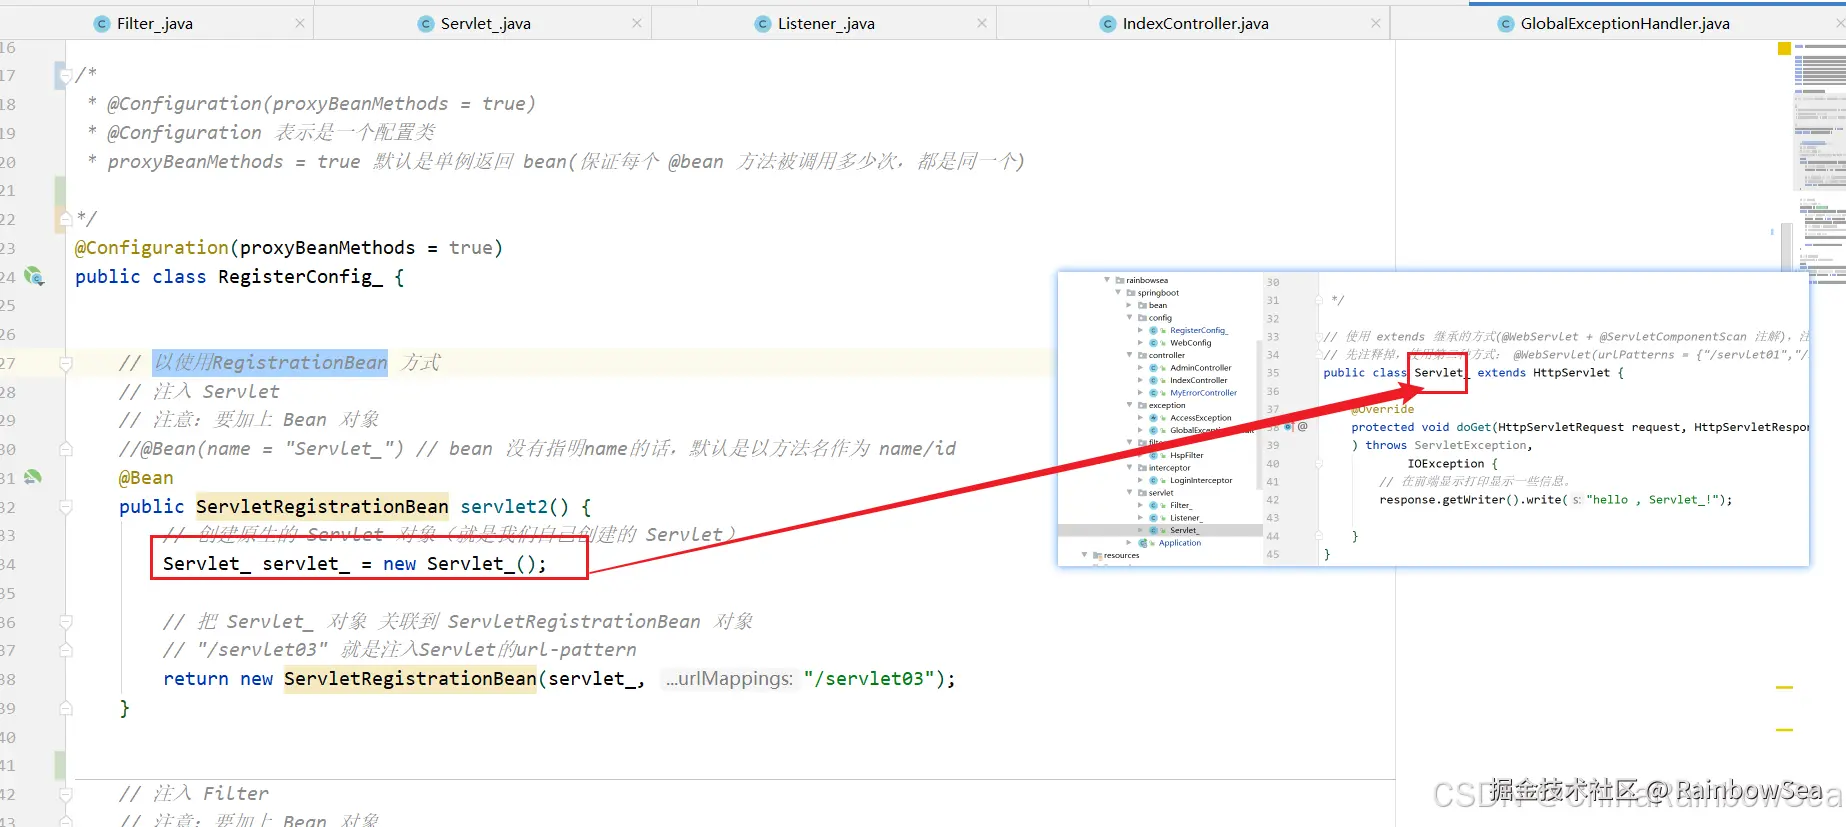Click the urlMappings parameter hint
The width and height of the screenshot is (1846, 827).
click(730, 679)
